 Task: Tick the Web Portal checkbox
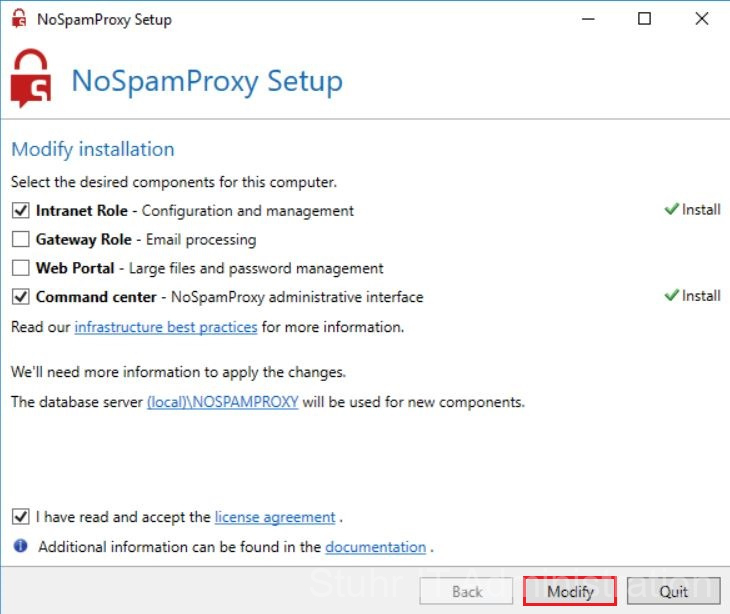tap(20, 268)
